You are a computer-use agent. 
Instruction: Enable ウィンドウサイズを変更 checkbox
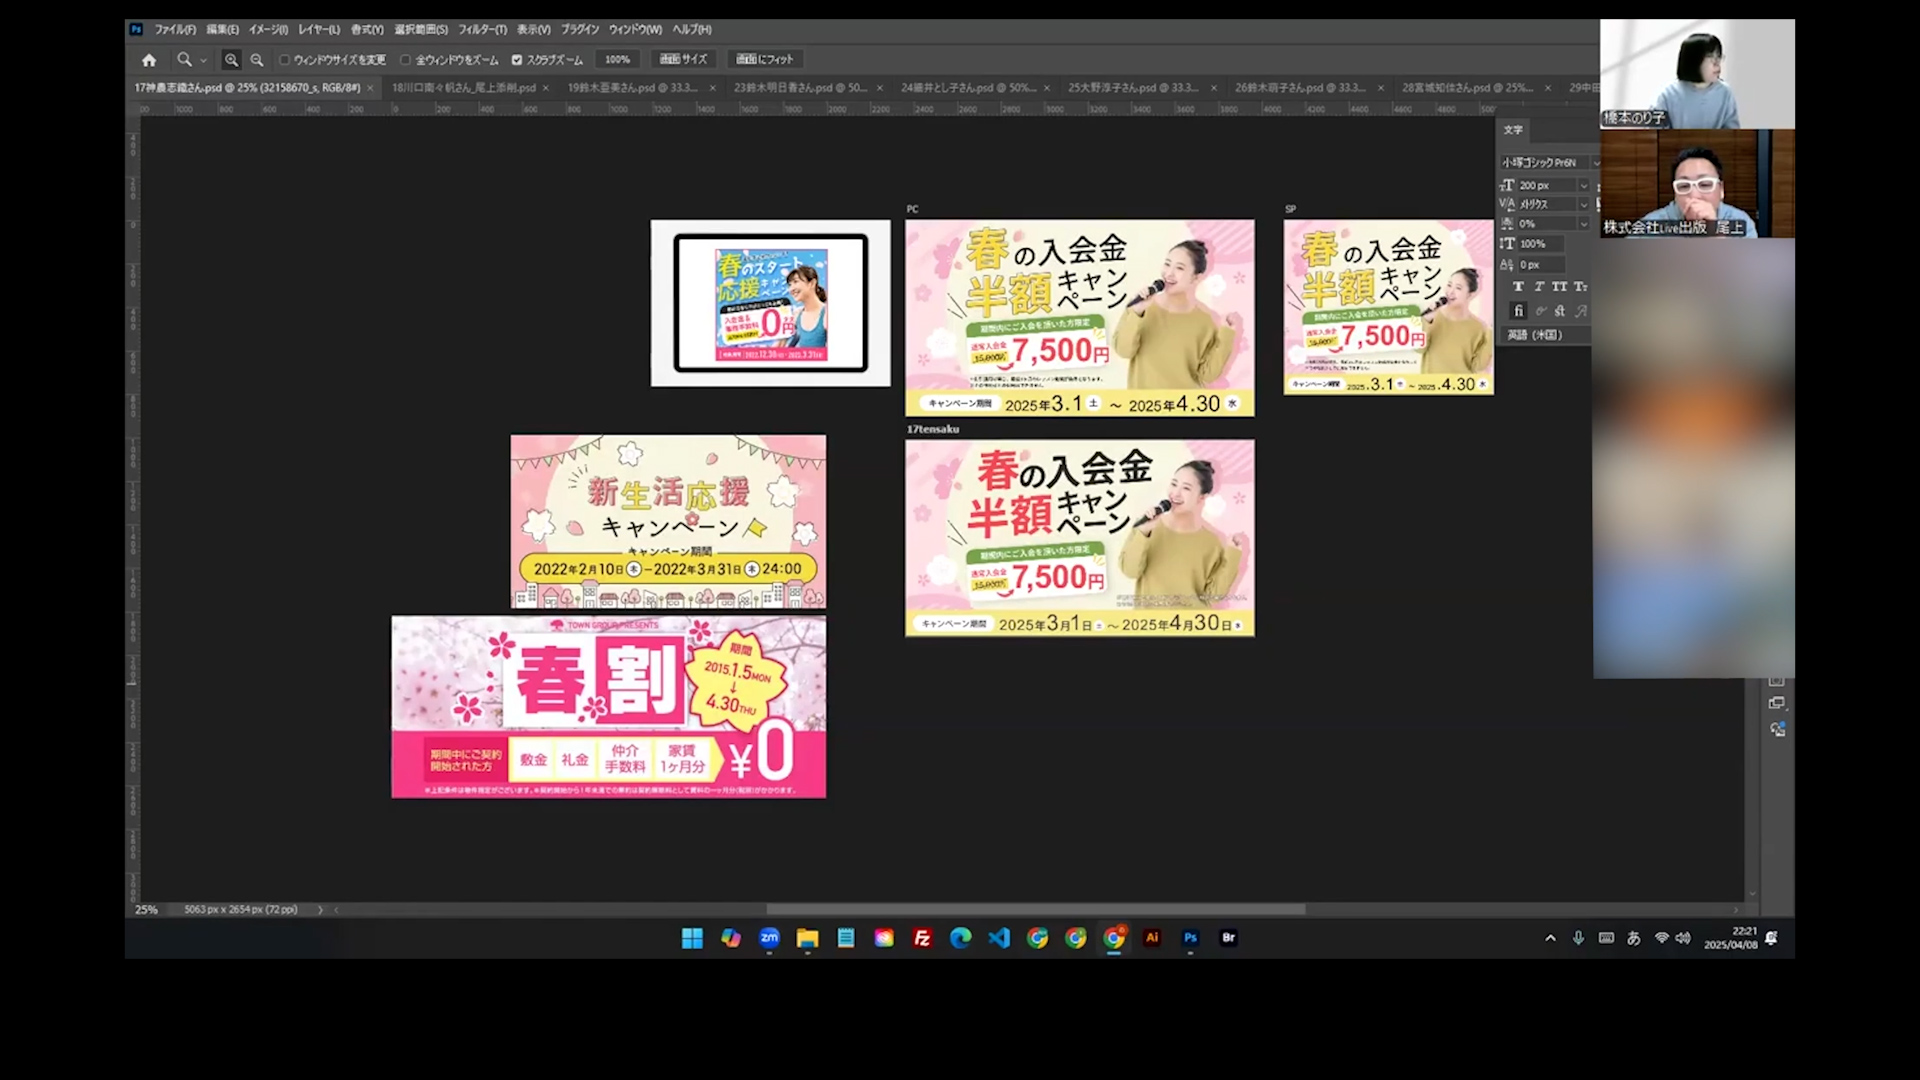[284, 60]
